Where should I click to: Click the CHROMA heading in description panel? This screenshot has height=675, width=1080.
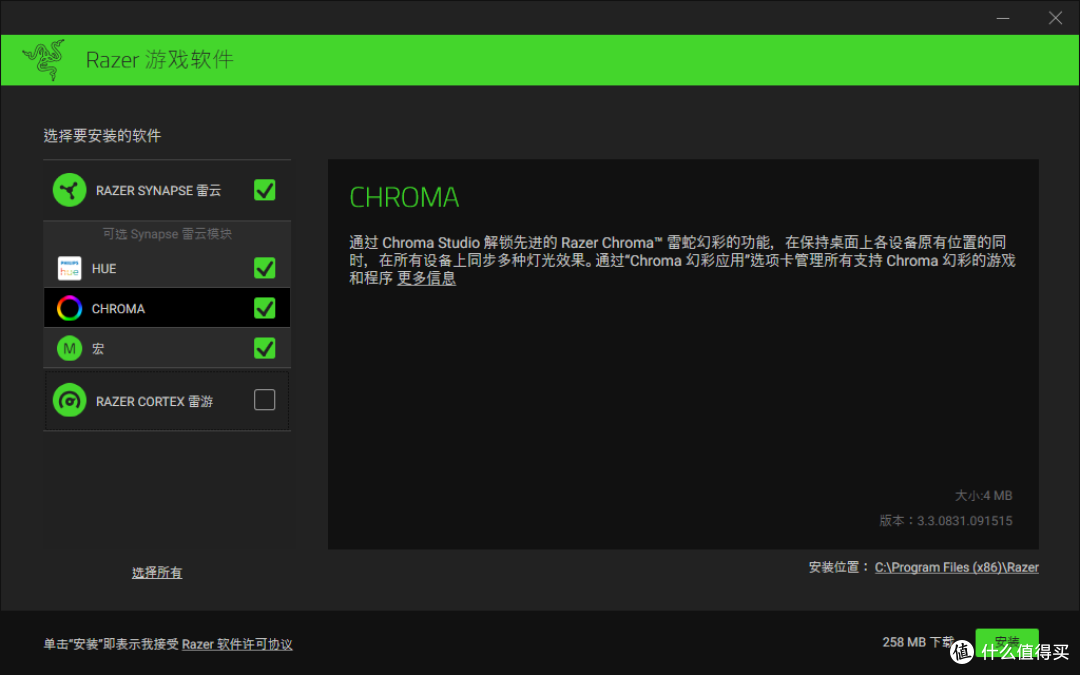pyautogui.click(x=404, y=198)
